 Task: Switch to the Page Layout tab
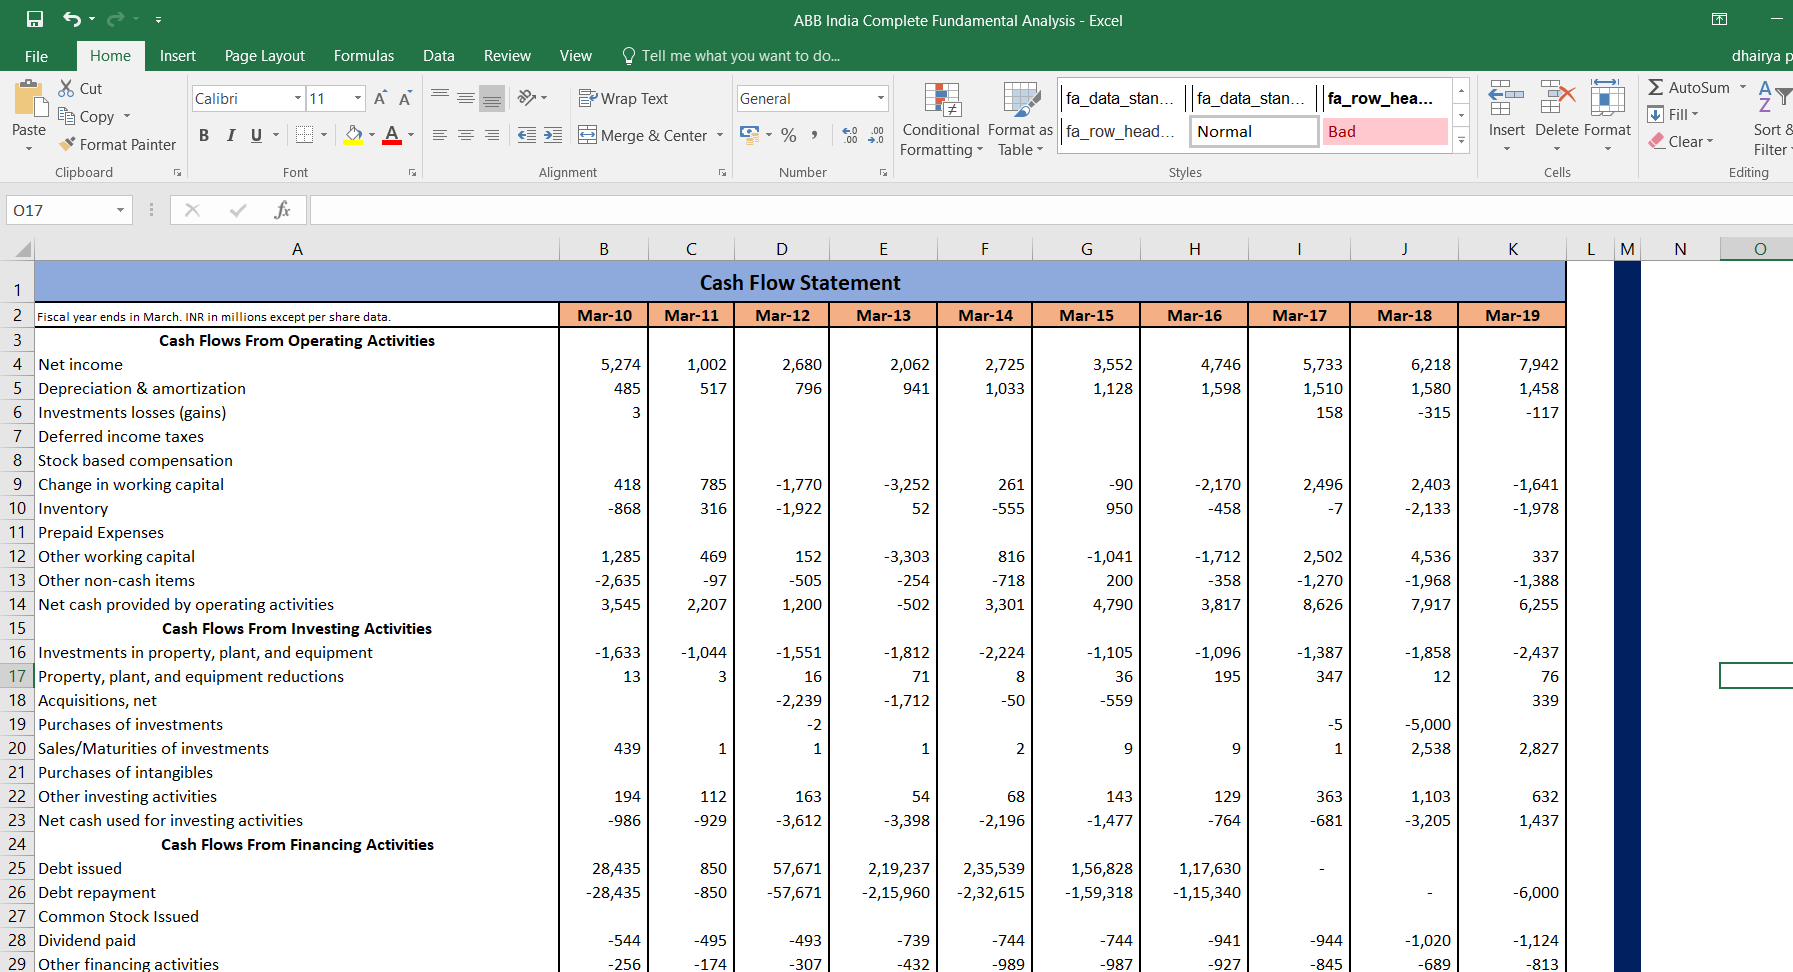pos(265,56)
